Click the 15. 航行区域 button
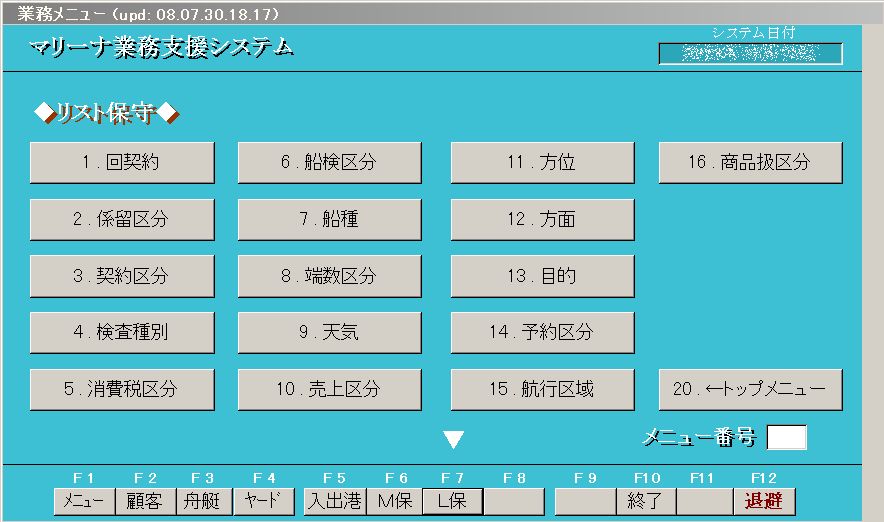 (542, 390)
